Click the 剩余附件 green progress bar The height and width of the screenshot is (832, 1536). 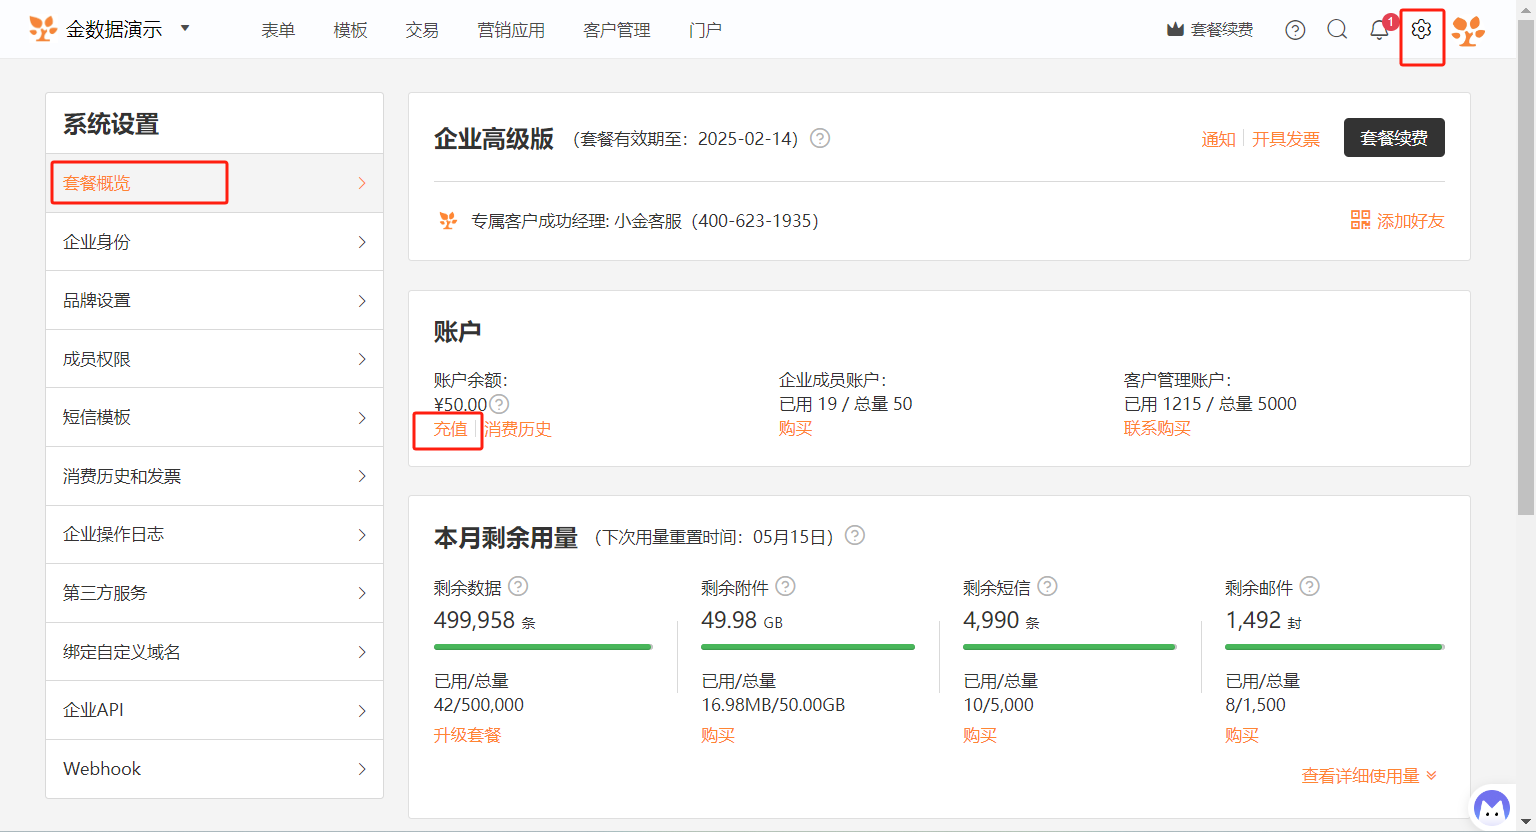[x=808, y=647]
